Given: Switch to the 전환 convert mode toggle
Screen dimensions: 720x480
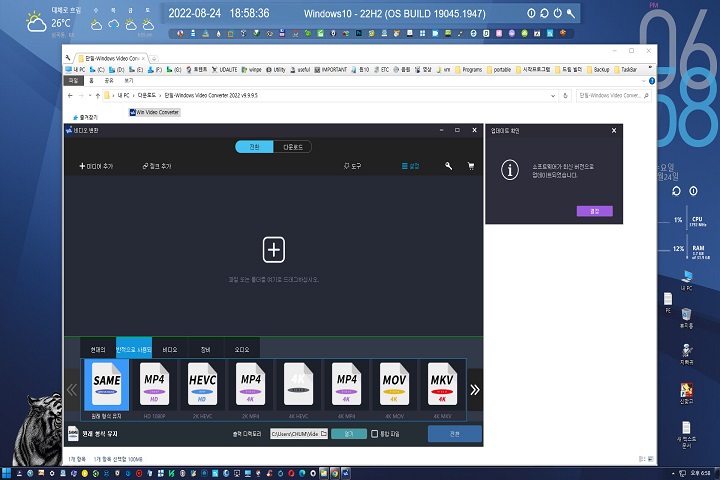Looking at the screenshot, I should [x=254, y=147].
